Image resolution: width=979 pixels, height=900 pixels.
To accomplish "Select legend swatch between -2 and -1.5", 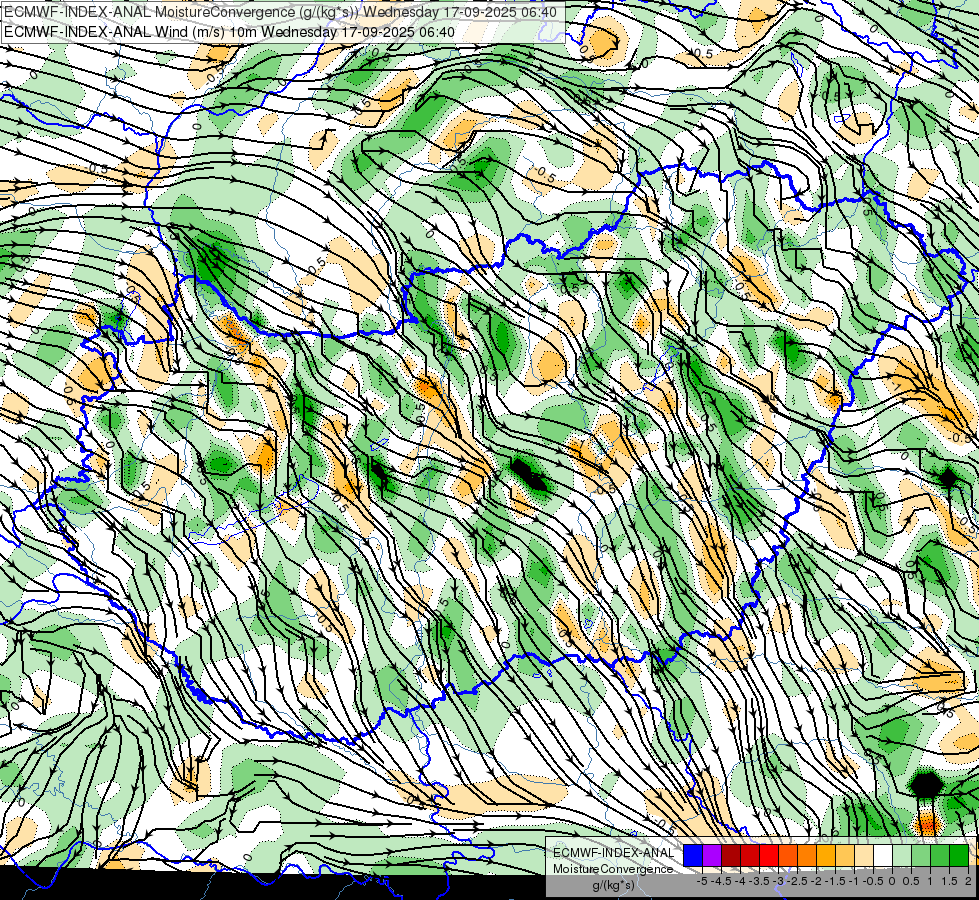I will (826, 856).
